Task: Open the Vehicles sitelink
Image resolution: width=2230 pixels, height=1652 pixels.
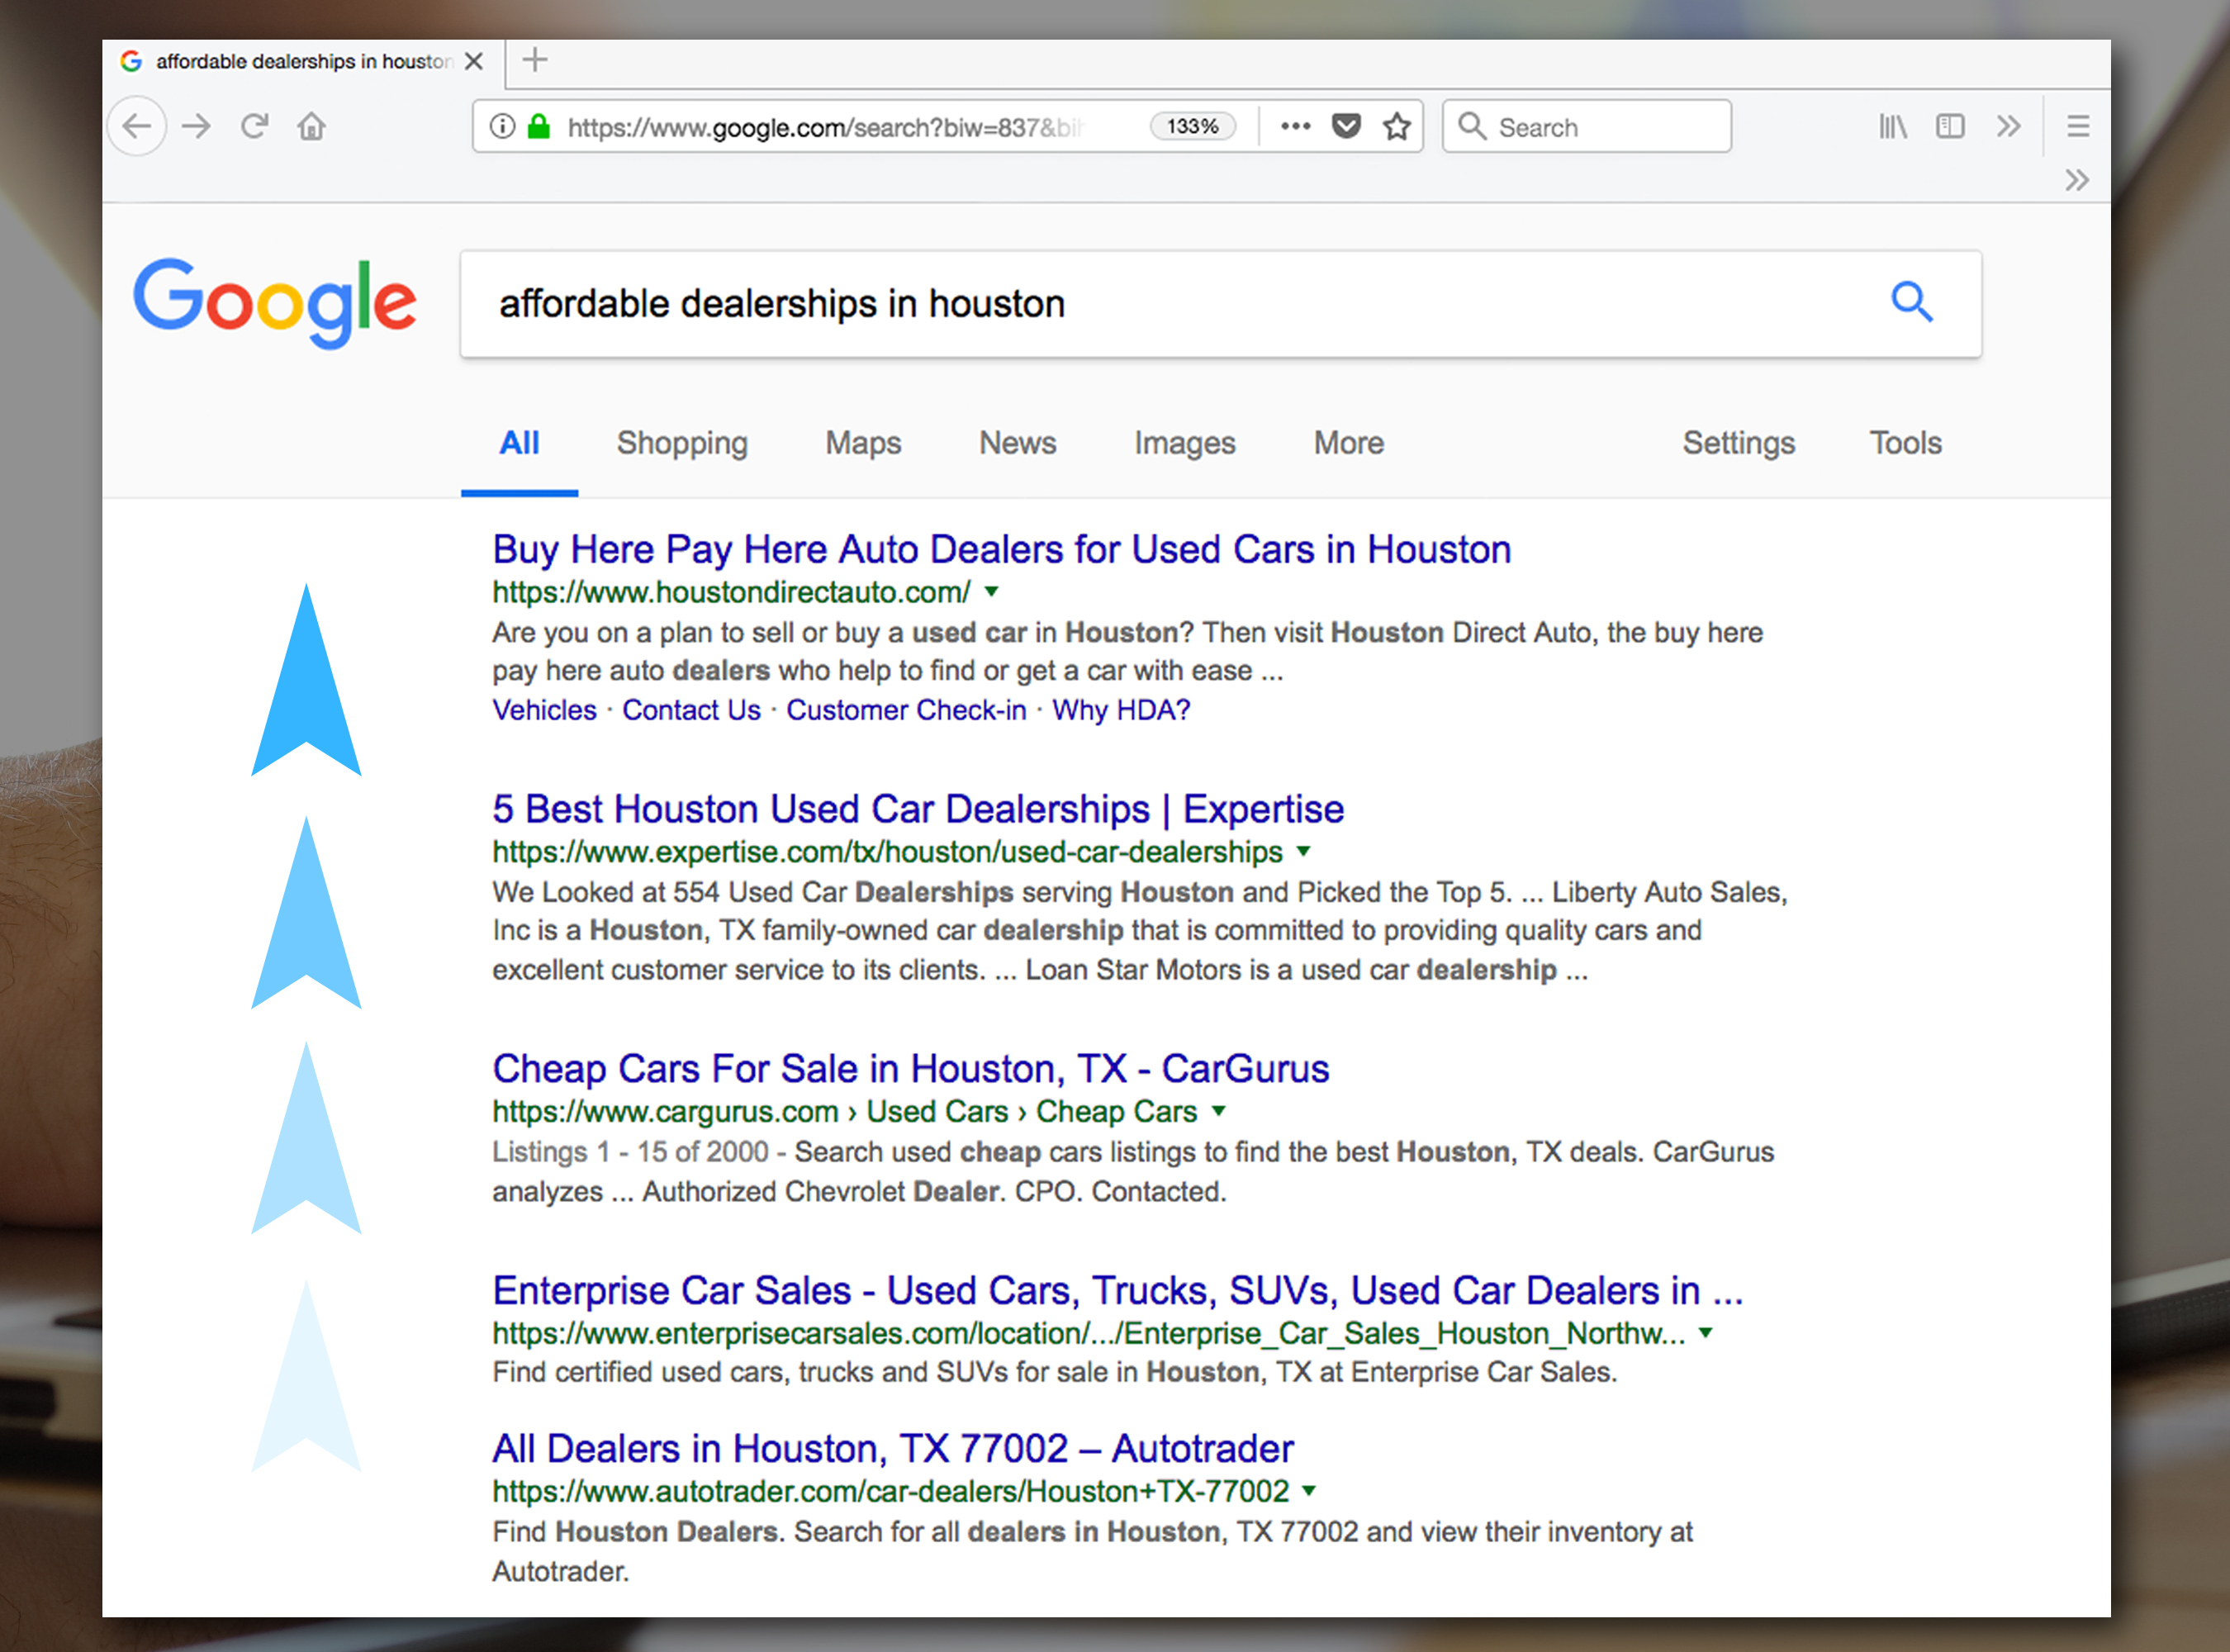Action: point(544,710)
